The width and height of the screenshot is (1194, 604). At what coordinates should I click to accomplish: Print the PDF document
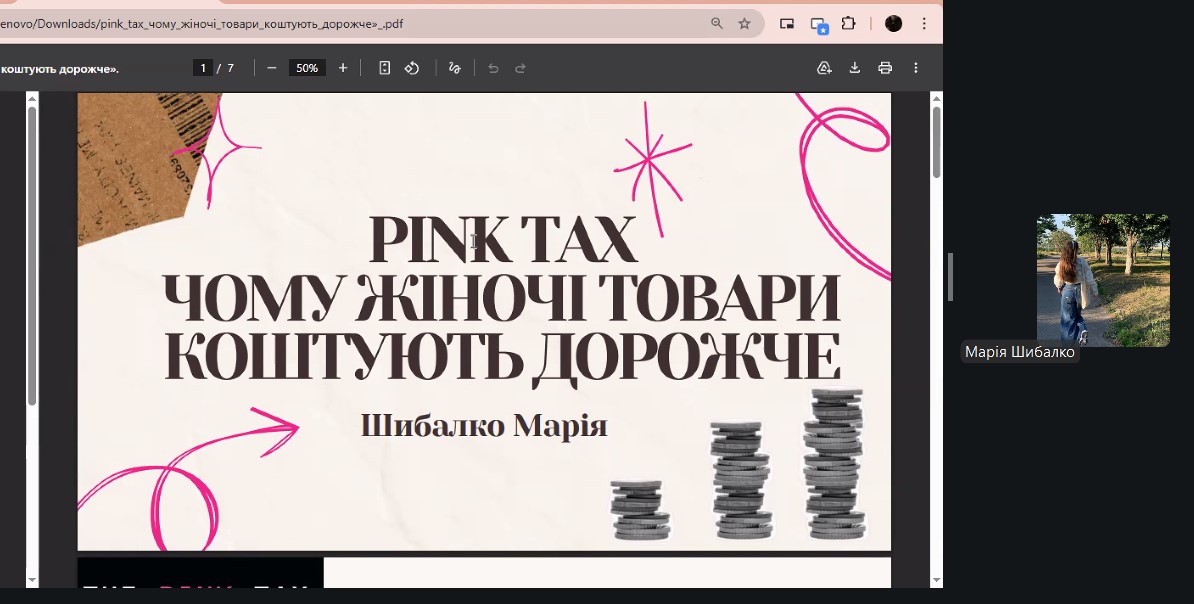885,68
